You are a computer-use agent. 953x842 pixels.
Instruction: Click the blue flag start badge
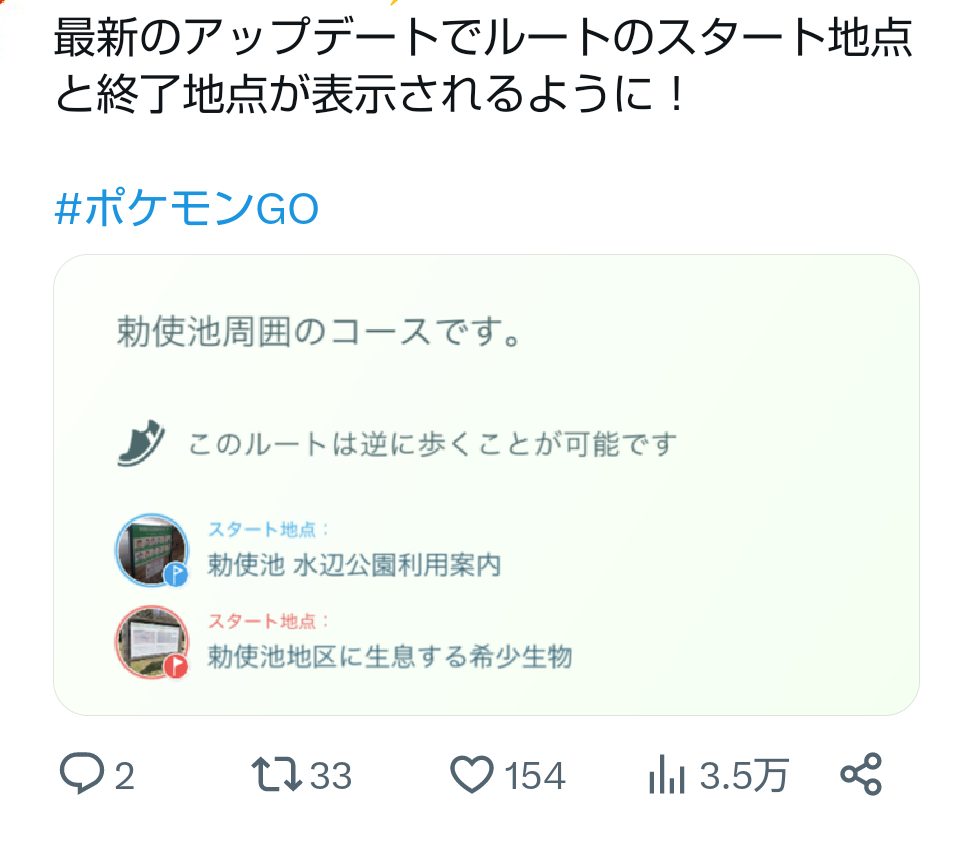pyautogui.click(x=176, y=573)
